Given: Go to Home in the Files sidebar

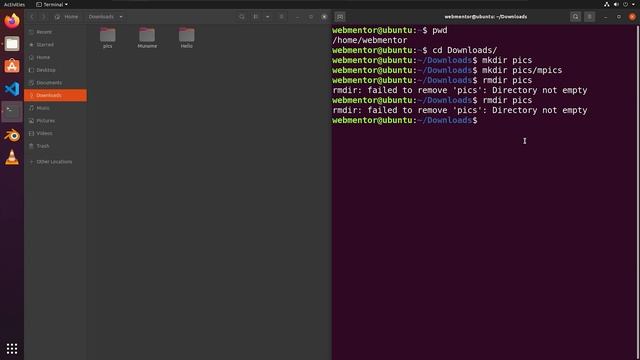Looking at the screenshot, I should 56,57.
